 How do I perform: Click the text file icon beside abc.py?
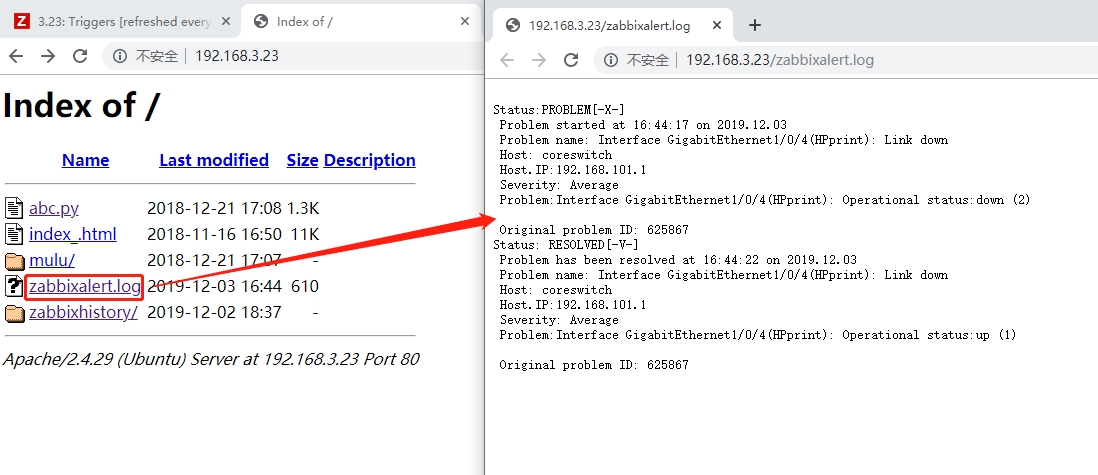(14, 208)
